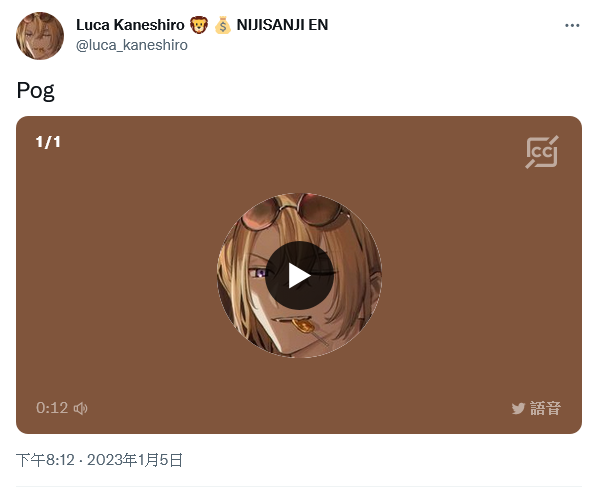Play the voice tweet audio
598x487 pixels.
click(x=299, y=275)
